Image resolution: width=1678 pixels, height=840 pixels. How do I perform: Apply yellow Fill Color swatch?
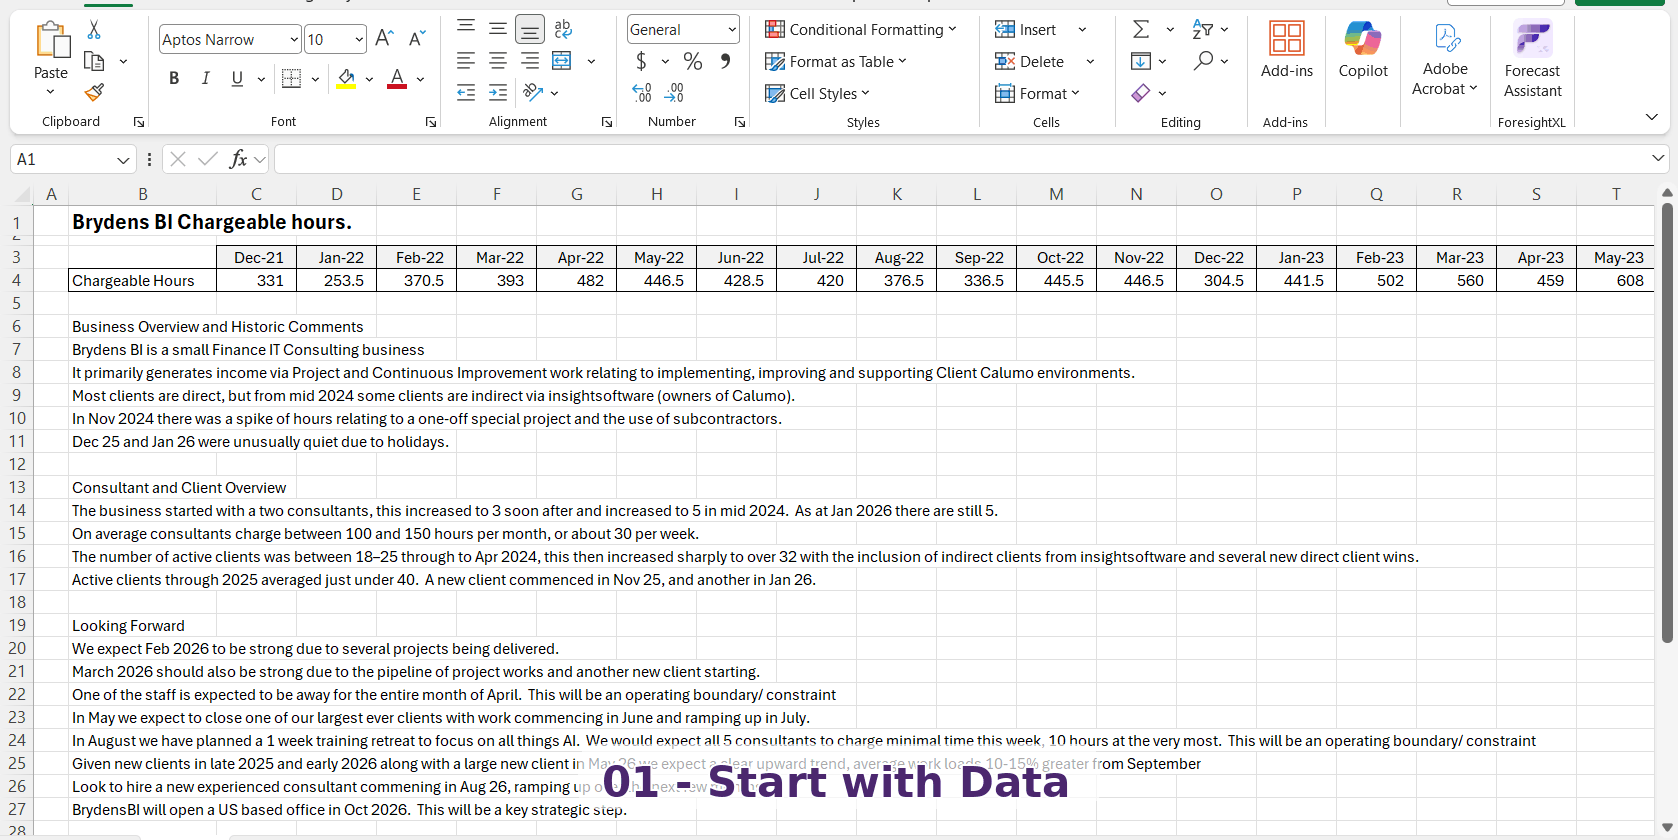(346, 78)
